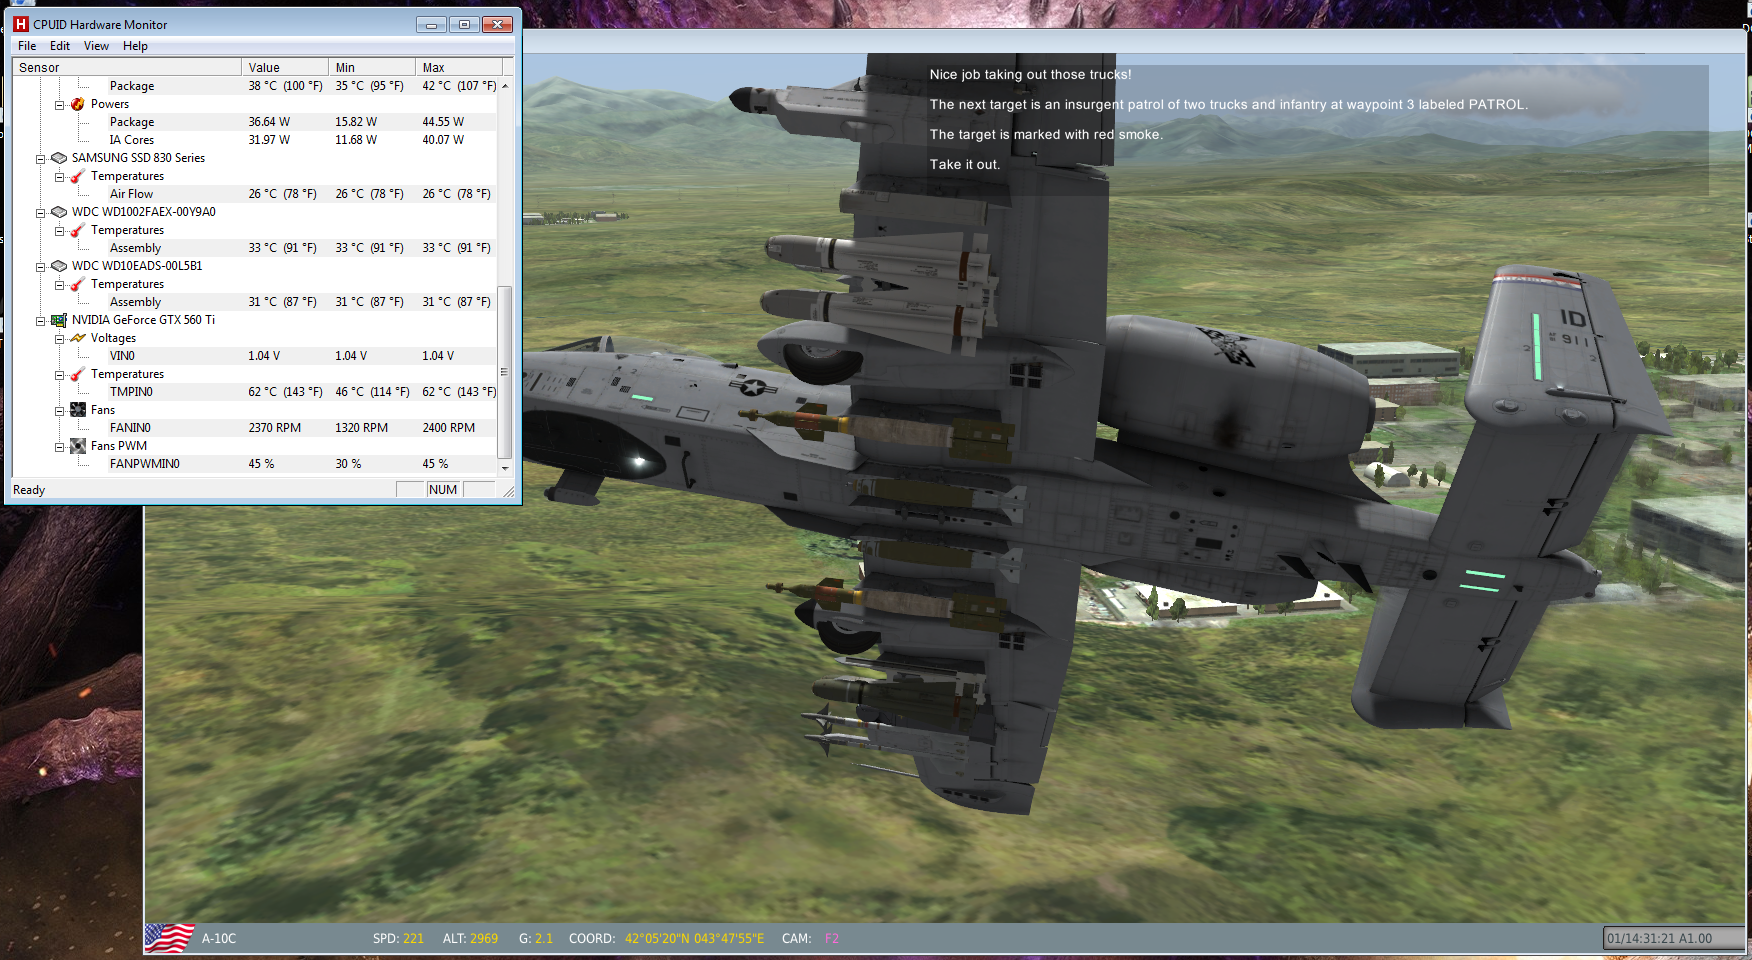Click the CPUID Hardware Monitor title icon

(21, 24)
